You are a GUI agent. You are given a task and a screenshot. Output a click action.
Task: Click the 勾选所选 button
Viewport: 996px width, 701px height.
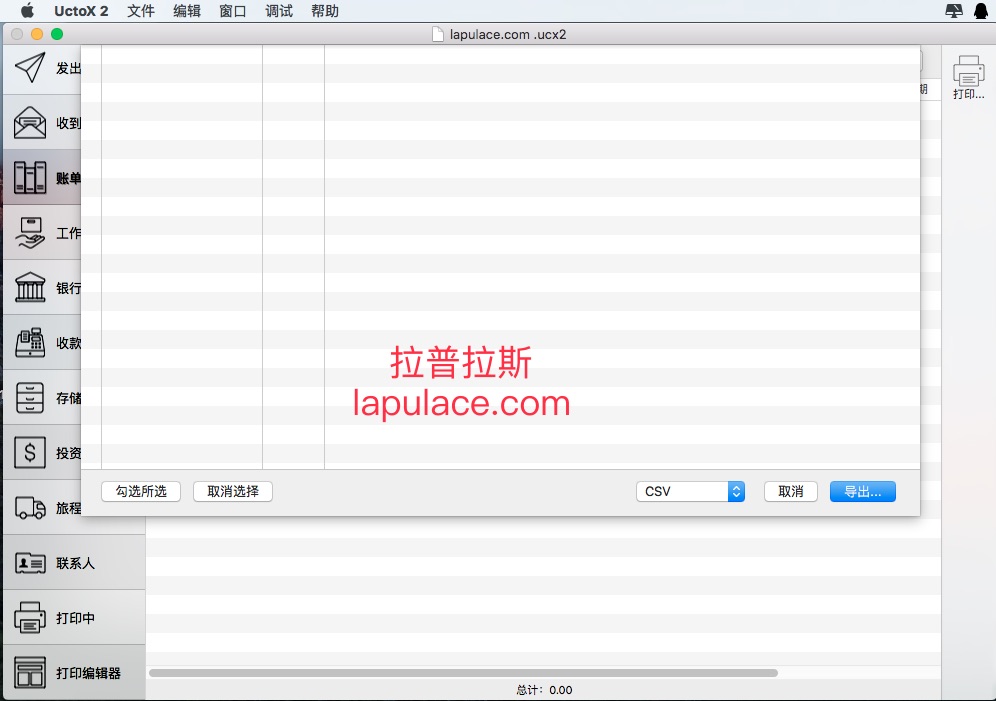[x=141, y=491]
